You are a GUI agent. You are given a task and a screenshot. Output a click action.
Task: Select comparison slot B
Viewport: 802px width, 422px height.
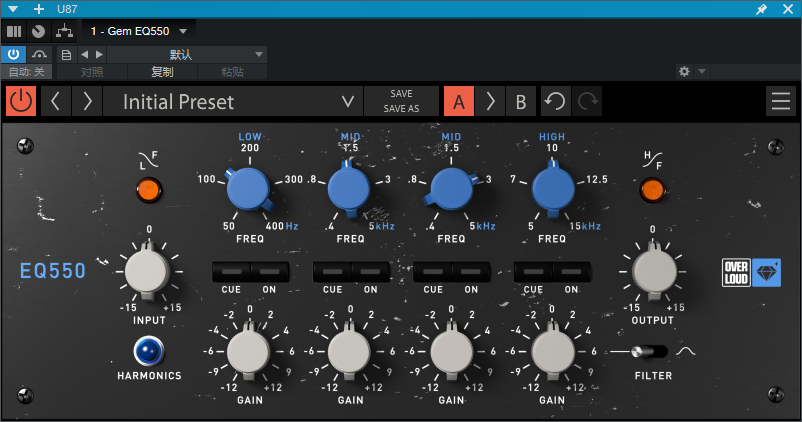[x=521, y=101]
